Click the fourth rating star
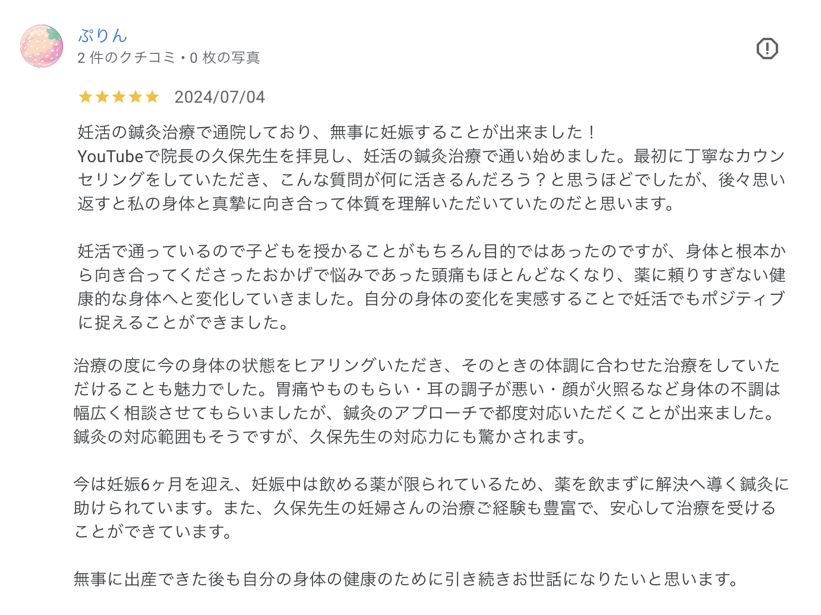Image resolution: width=821 pixels, height=615 pixels. (136, 97)
